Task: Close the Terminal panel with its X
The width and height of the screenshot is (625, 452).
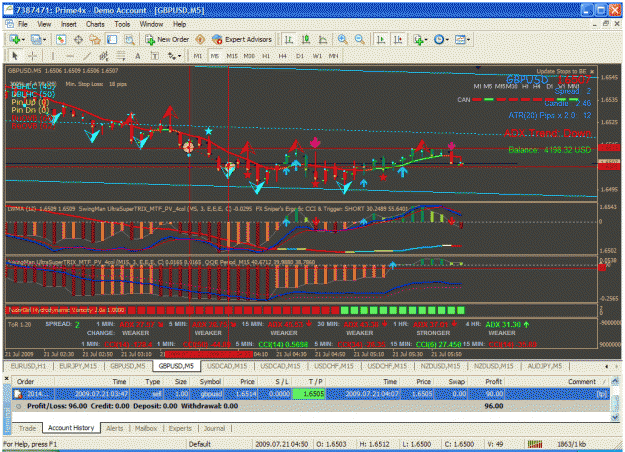Action: pyautogui.click(x=6, y=378)
